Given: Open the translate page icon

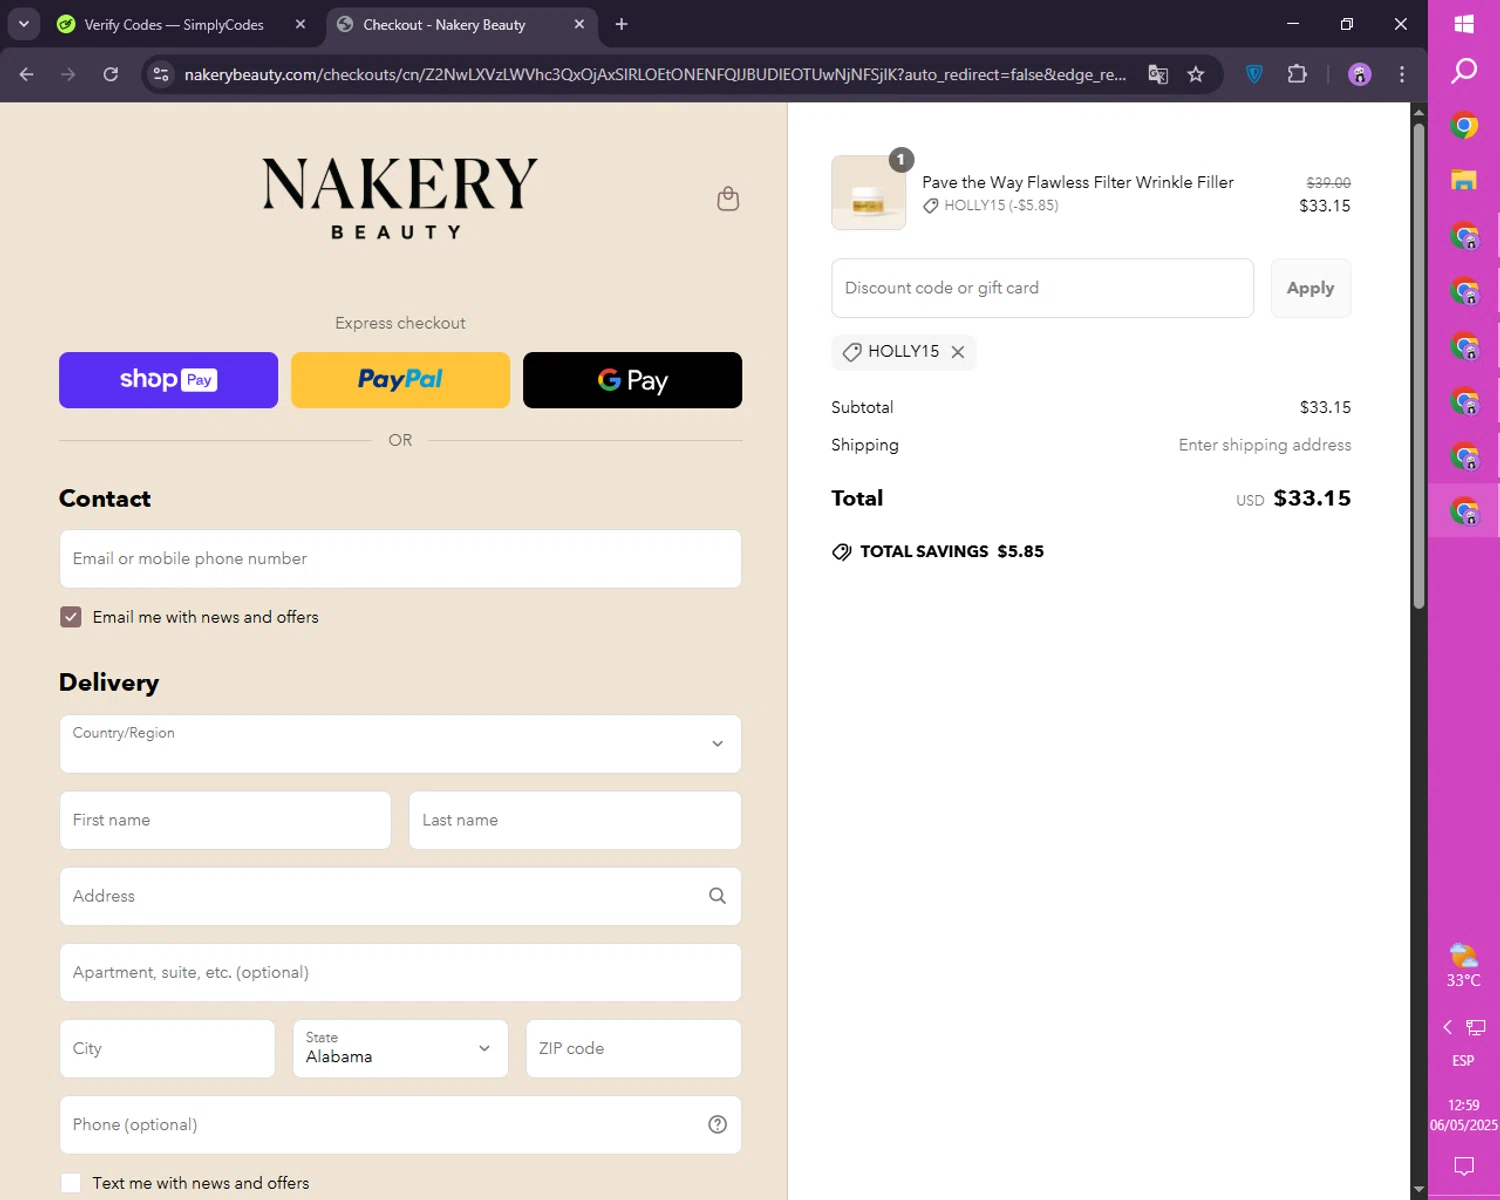Looking at the screenshot, I should tap(1158, 74).
